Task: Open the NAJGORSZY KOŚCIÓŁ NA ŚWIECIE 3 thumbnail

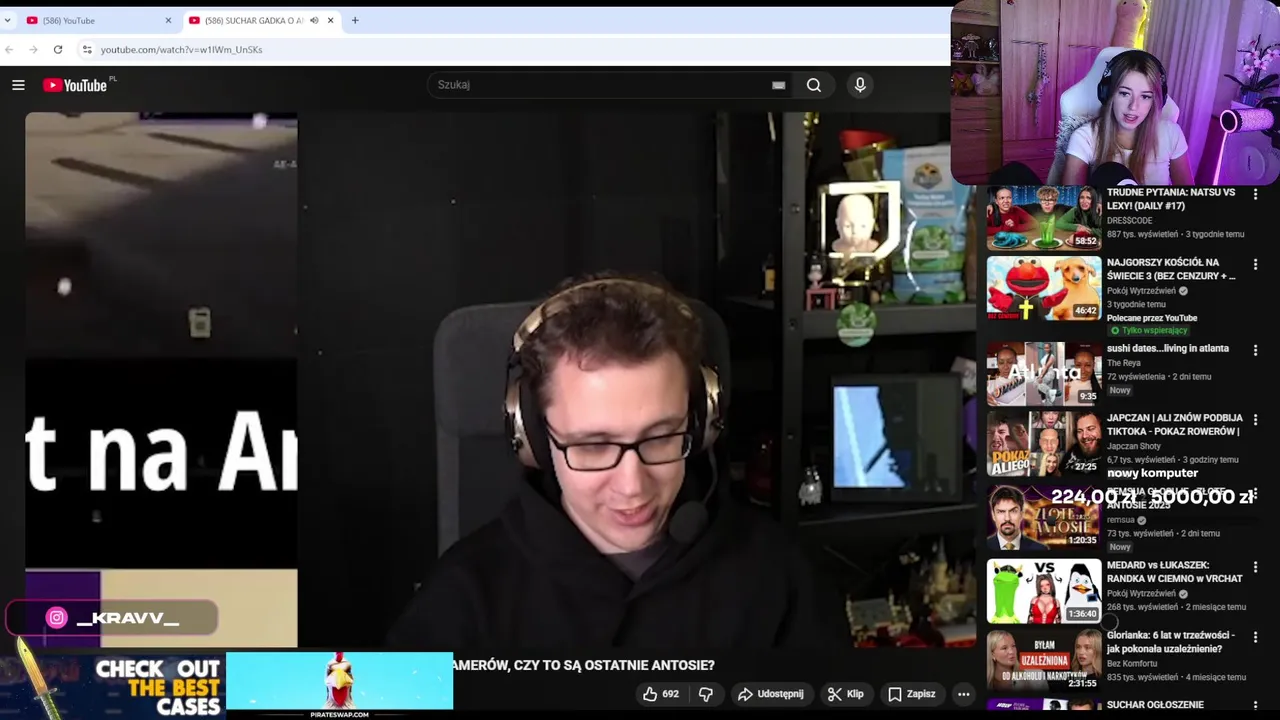Action: point(1044,288)
